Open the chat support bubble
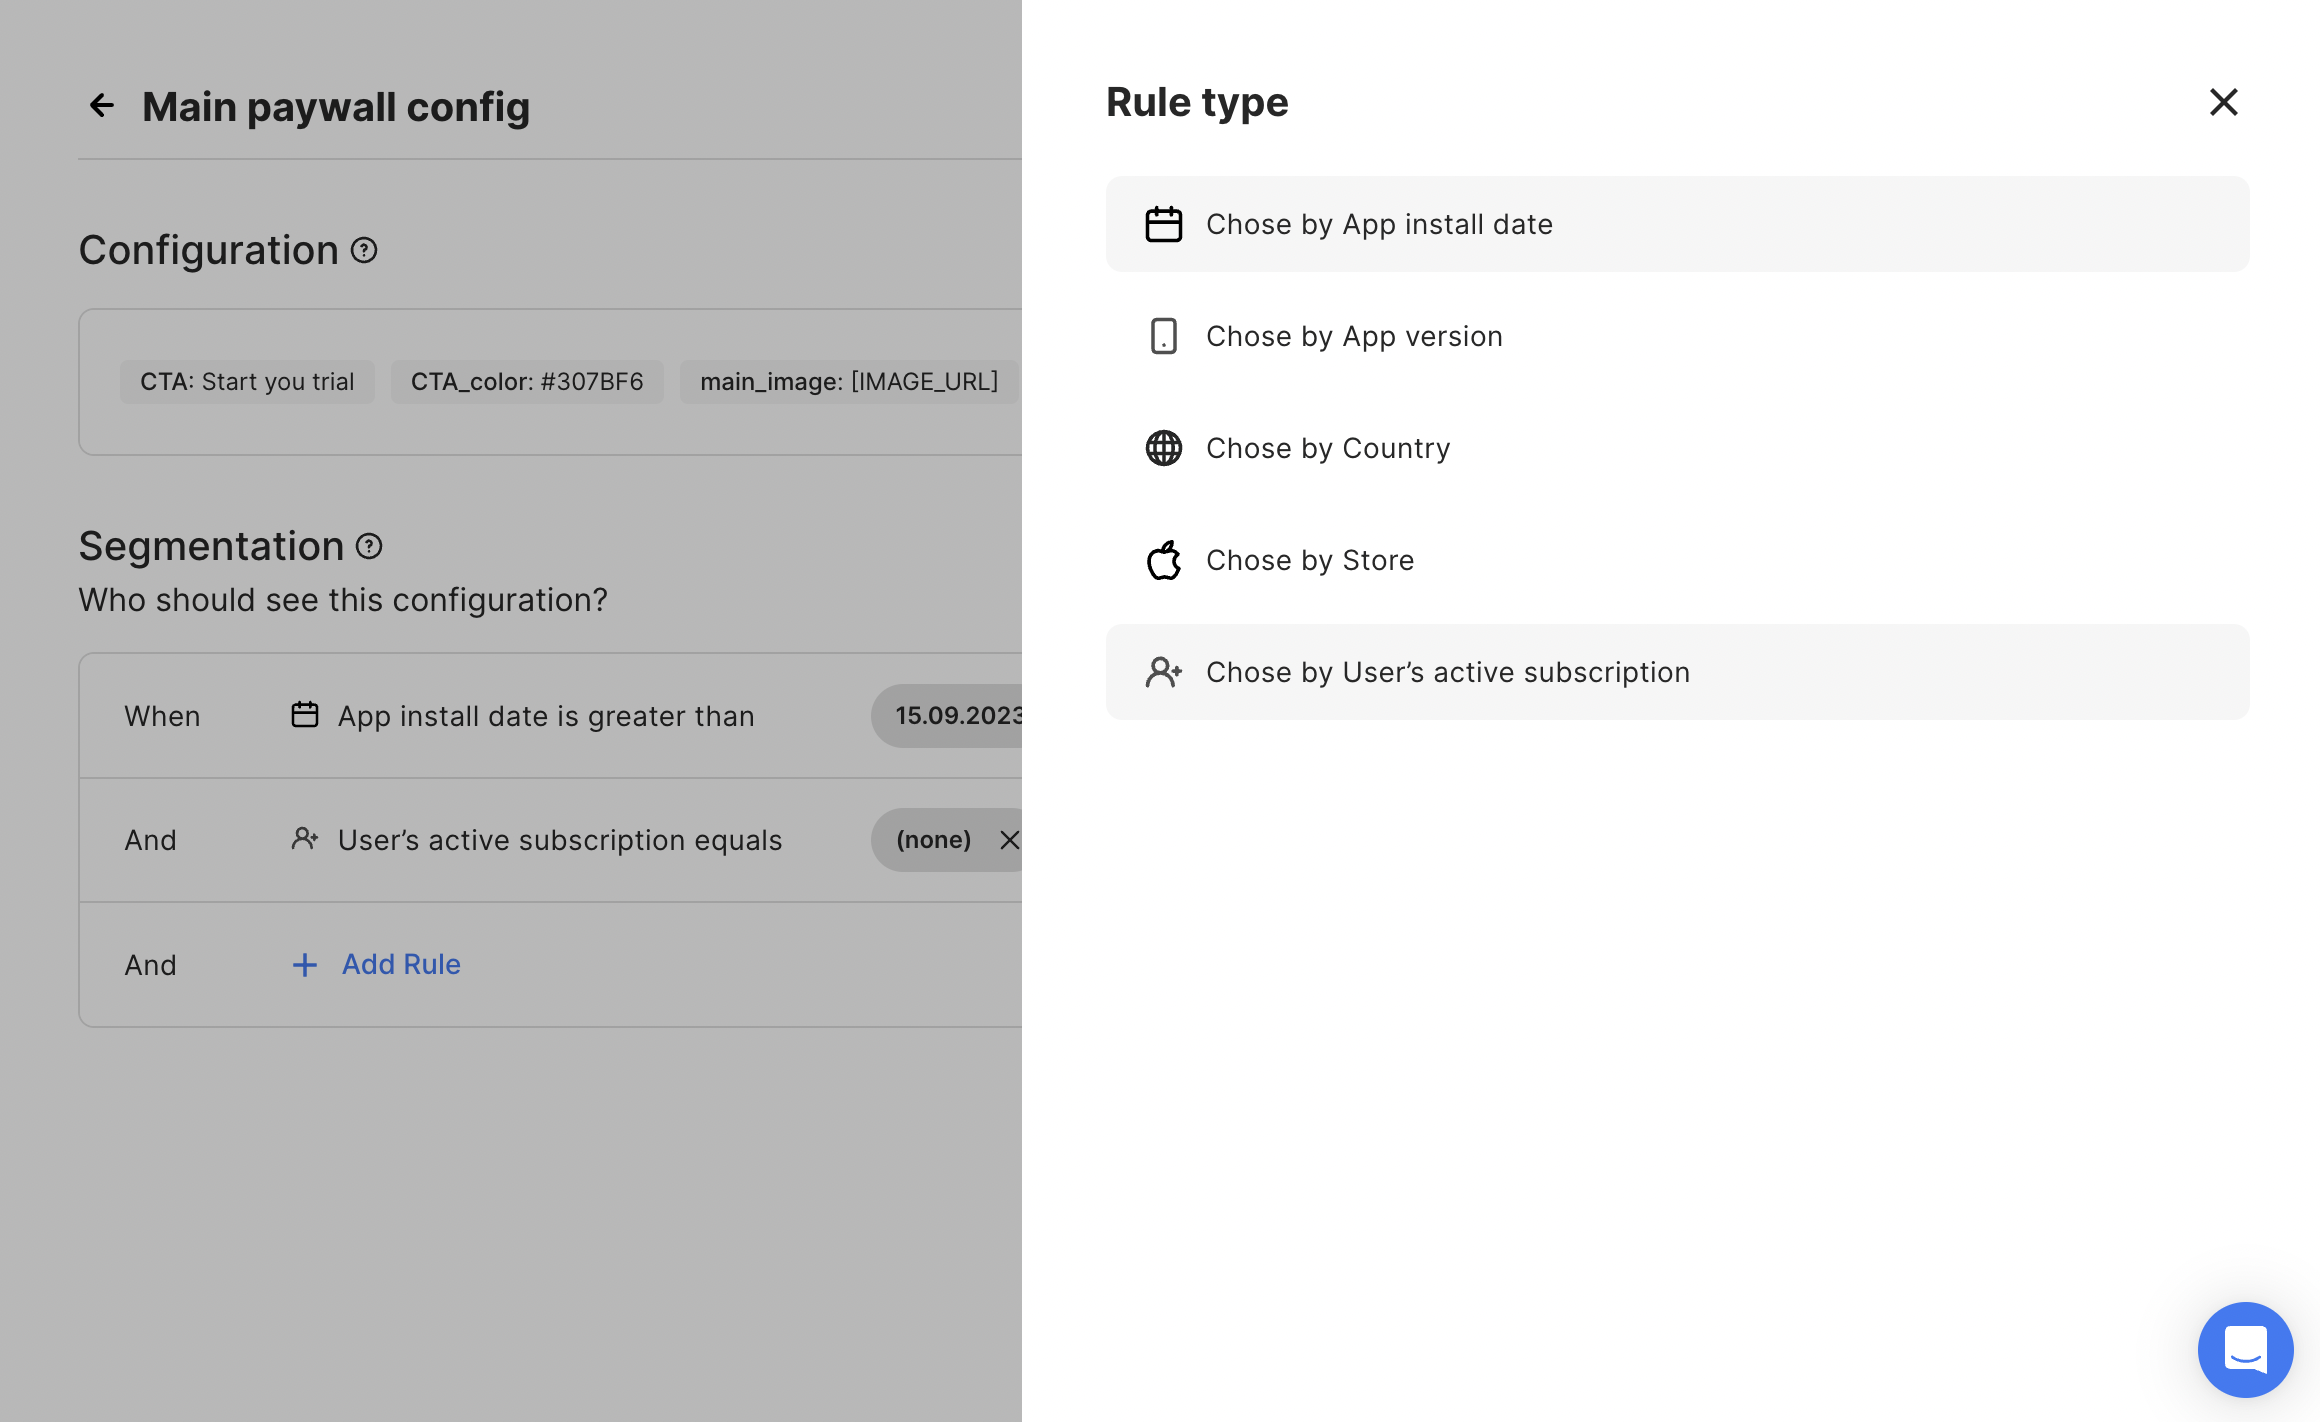Image resolution: width=2320 pixels, height=1422 pixels. 2245,1349
